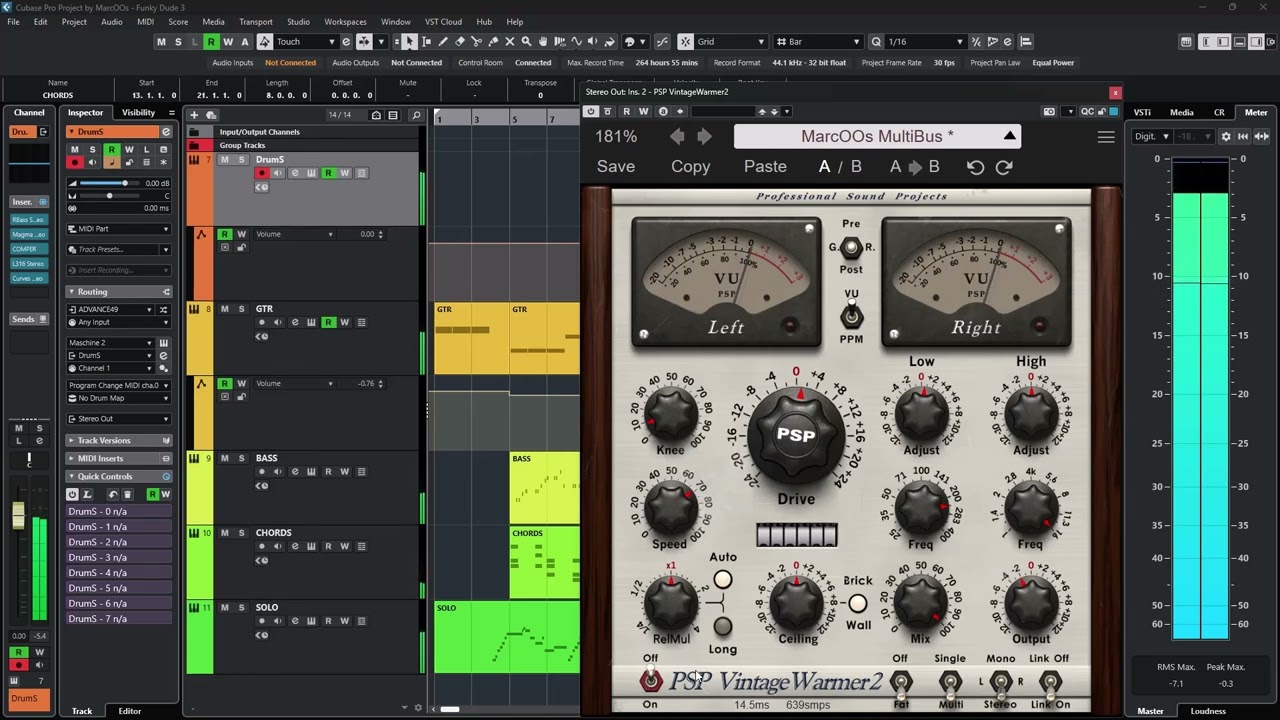Toggle Read automation on CHORDS track

pyautogui.click(x=328, y=546)
